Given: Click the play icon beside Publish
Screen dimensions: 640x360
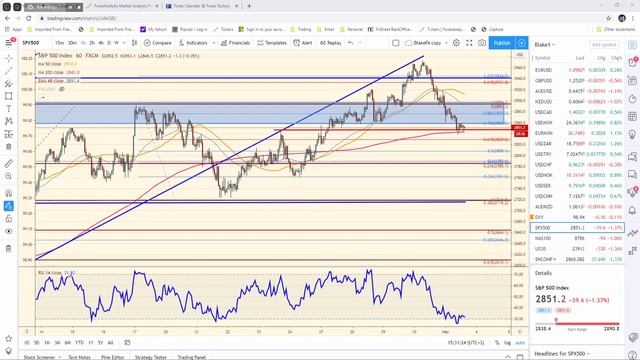Looking at the screenshot, I should 522,43.
